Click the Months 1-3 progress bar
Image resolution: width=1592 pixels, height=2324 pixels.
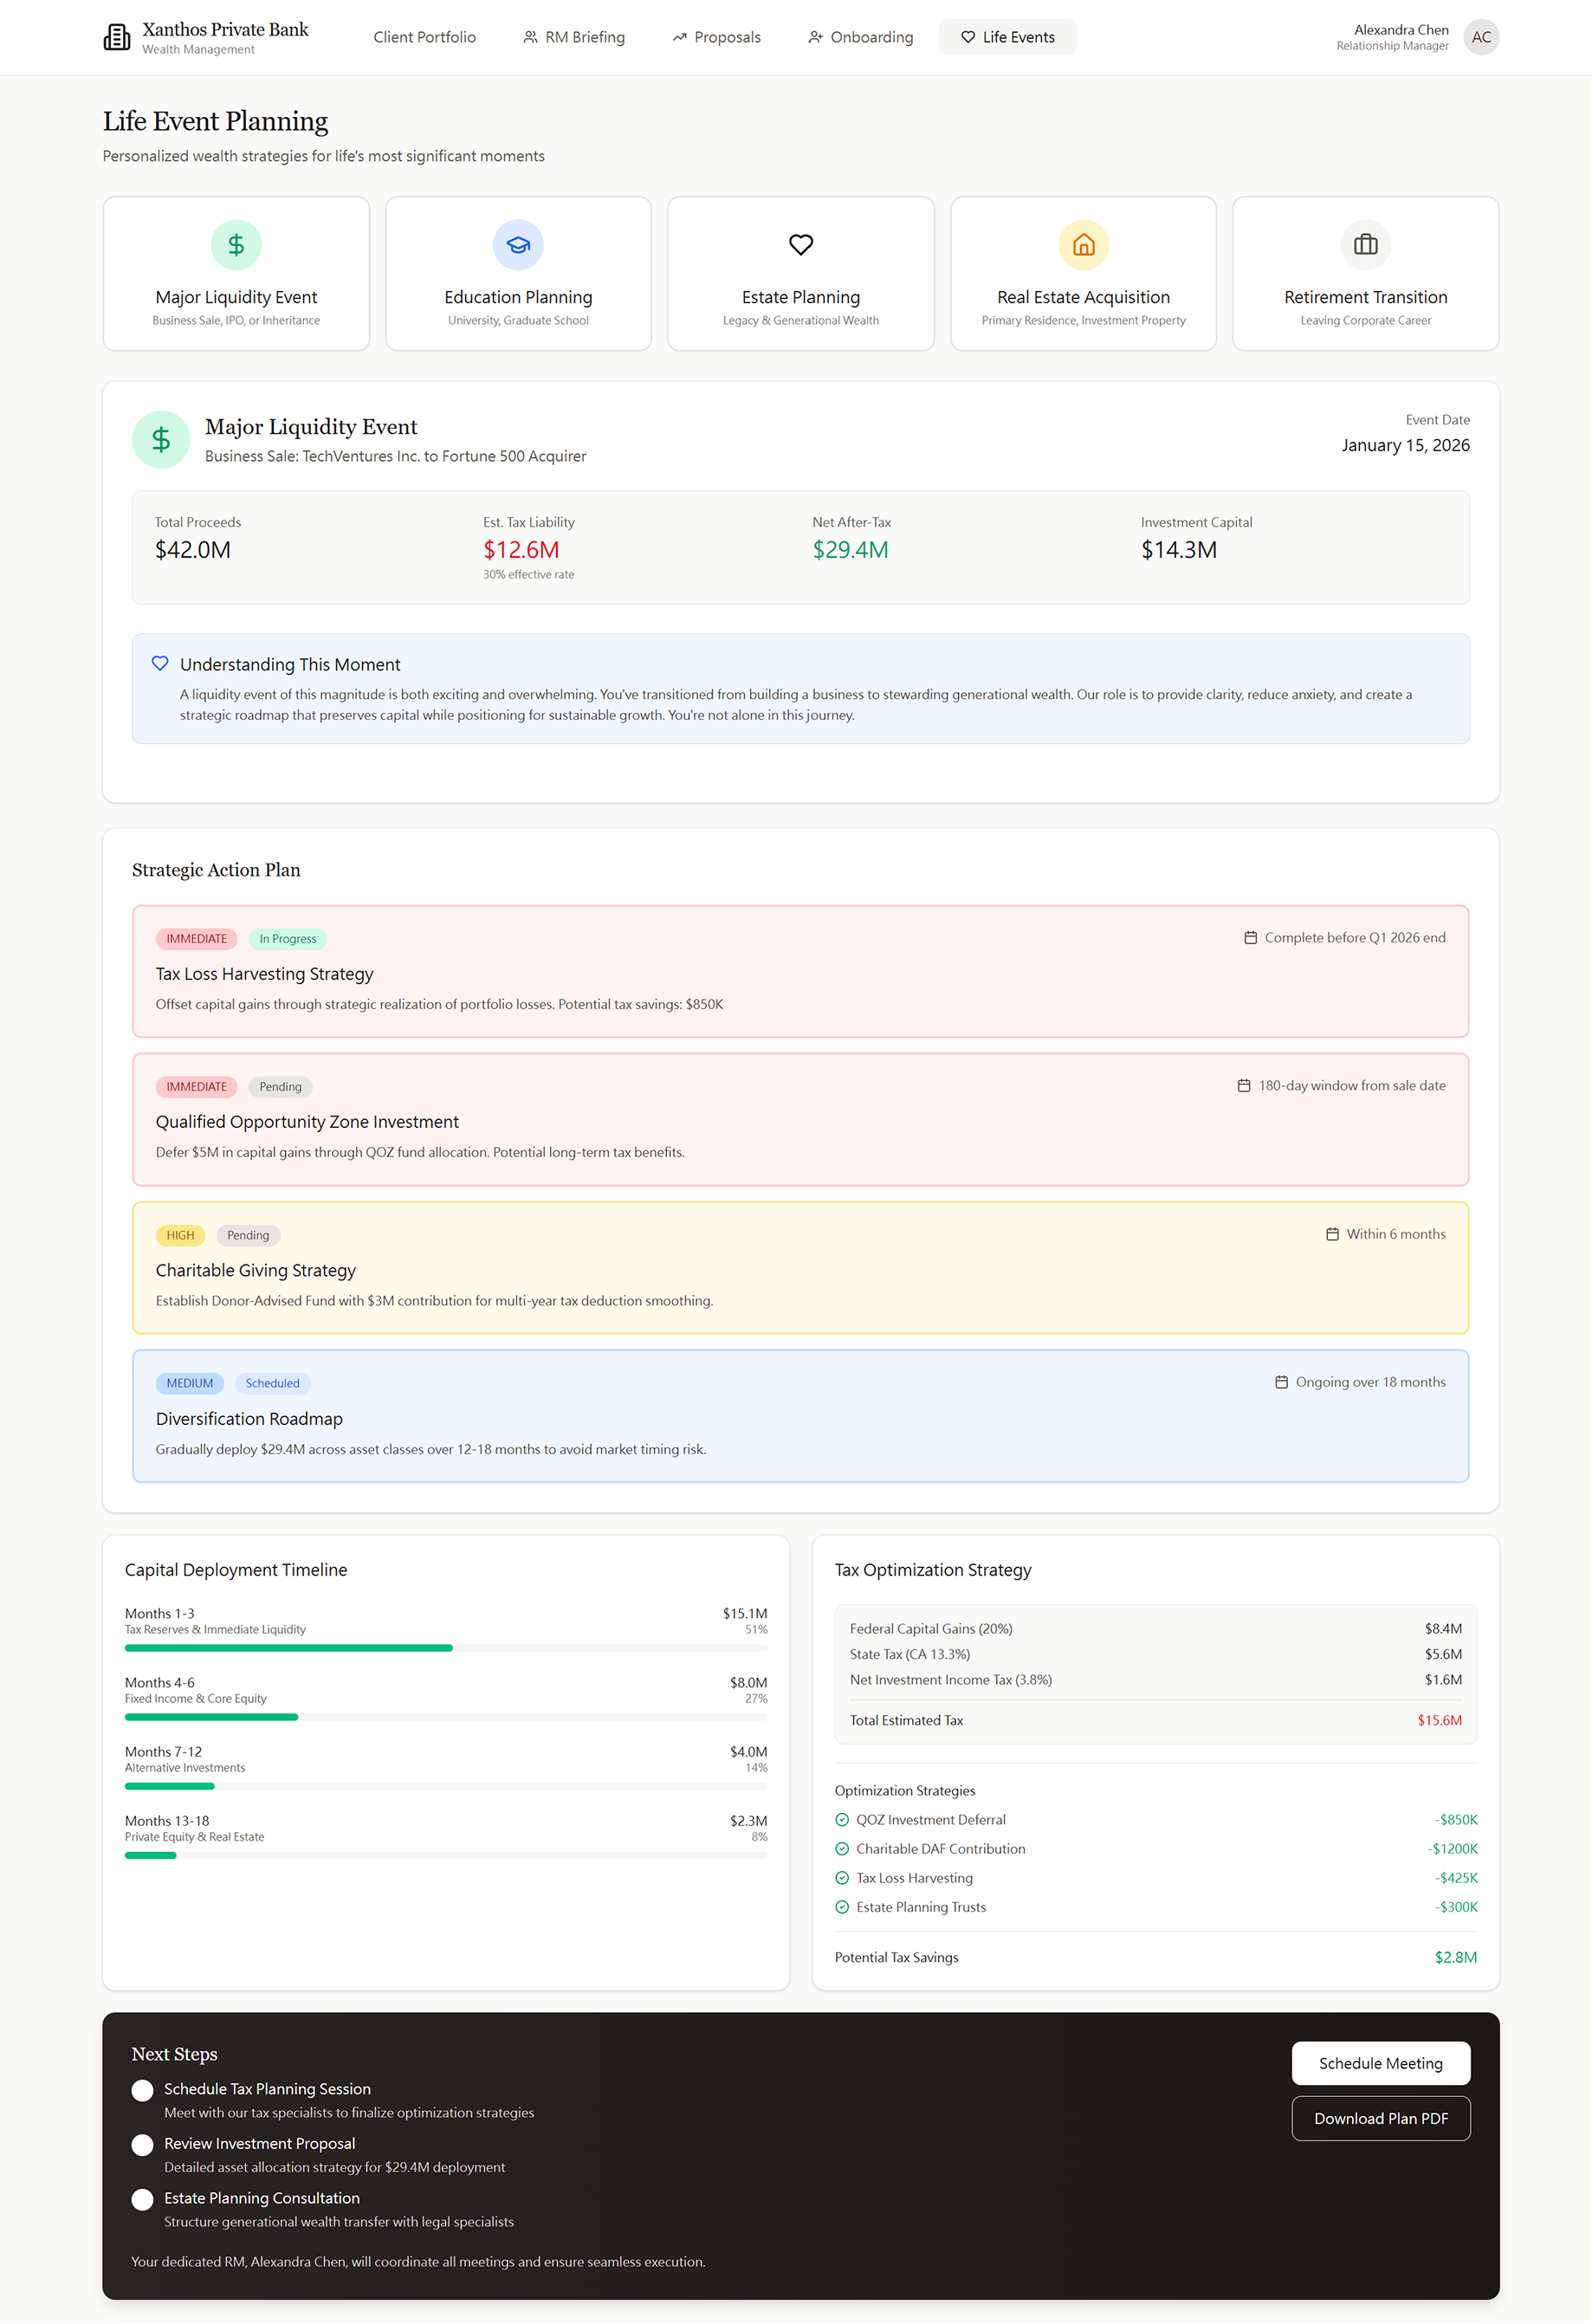point(446,1648)
